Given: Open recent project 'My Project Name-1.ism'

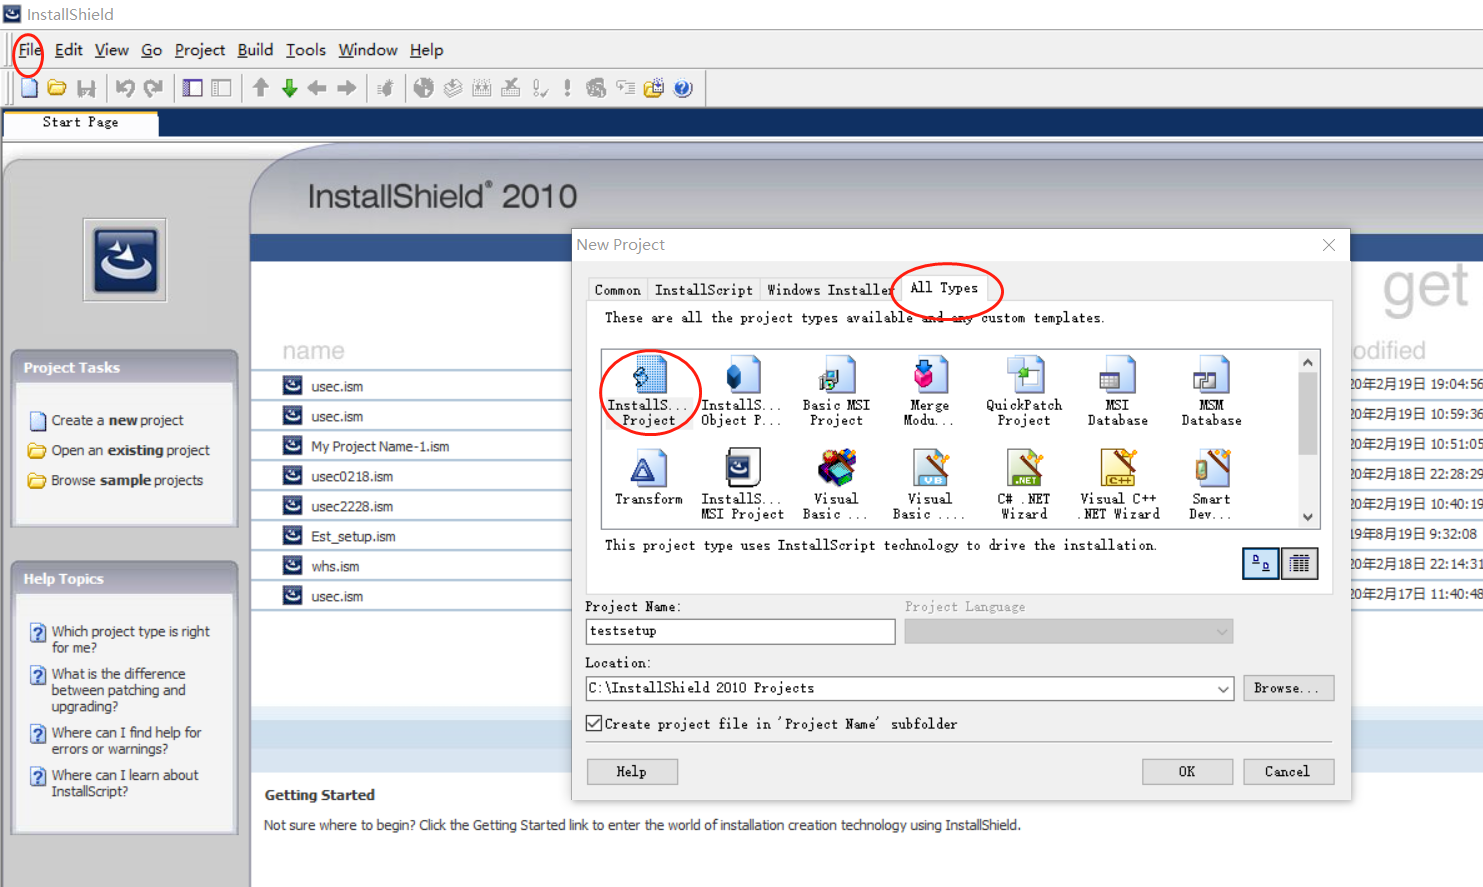Looking at the screenshot, I should (379, 446).
